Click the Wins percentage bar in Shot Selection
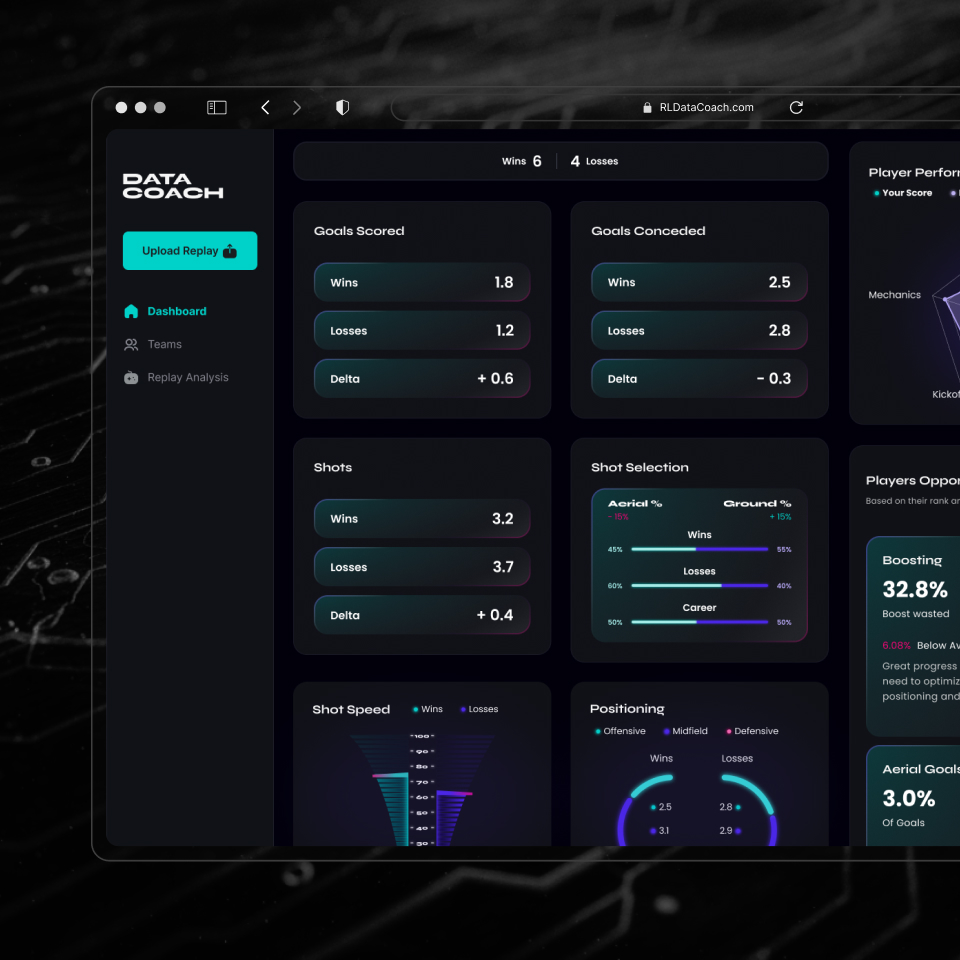960x960 pixels. pyautogui.click(x=700, y=549)
